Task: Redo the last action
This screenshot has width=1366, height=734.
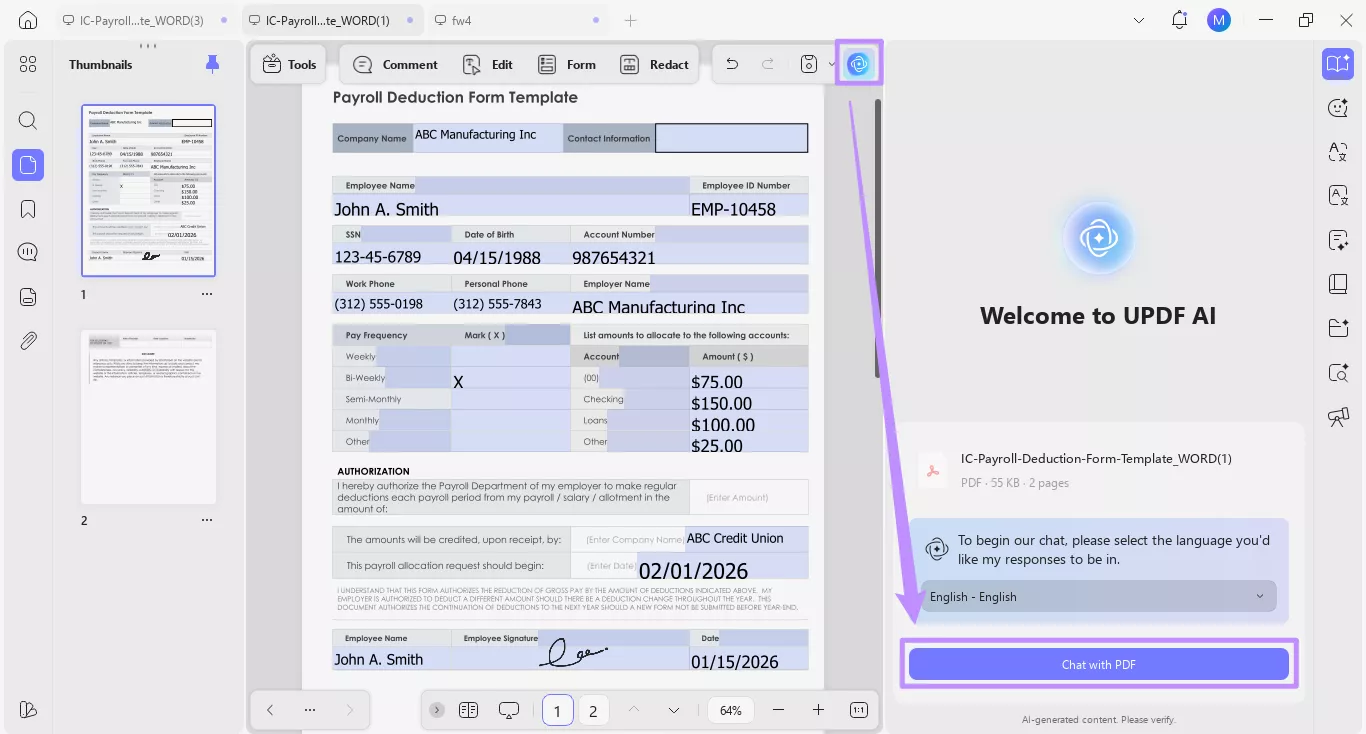Action: 768,64
